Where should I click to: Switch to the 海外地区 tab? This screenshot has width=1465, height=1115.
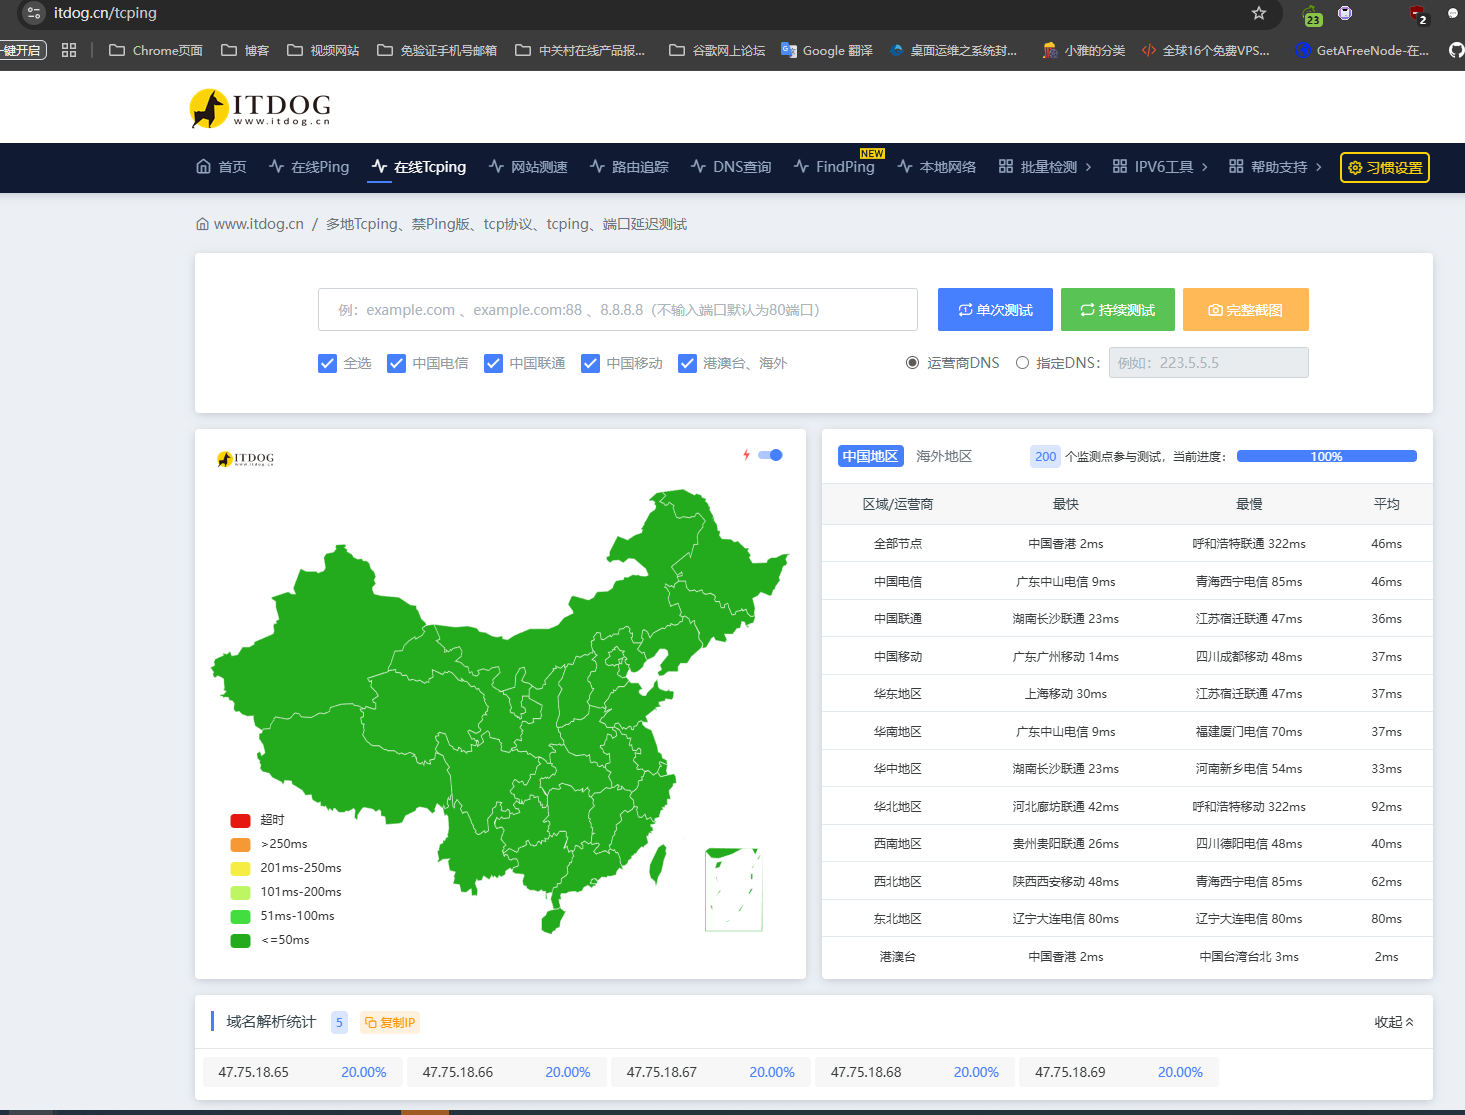[x=943, y=456]
